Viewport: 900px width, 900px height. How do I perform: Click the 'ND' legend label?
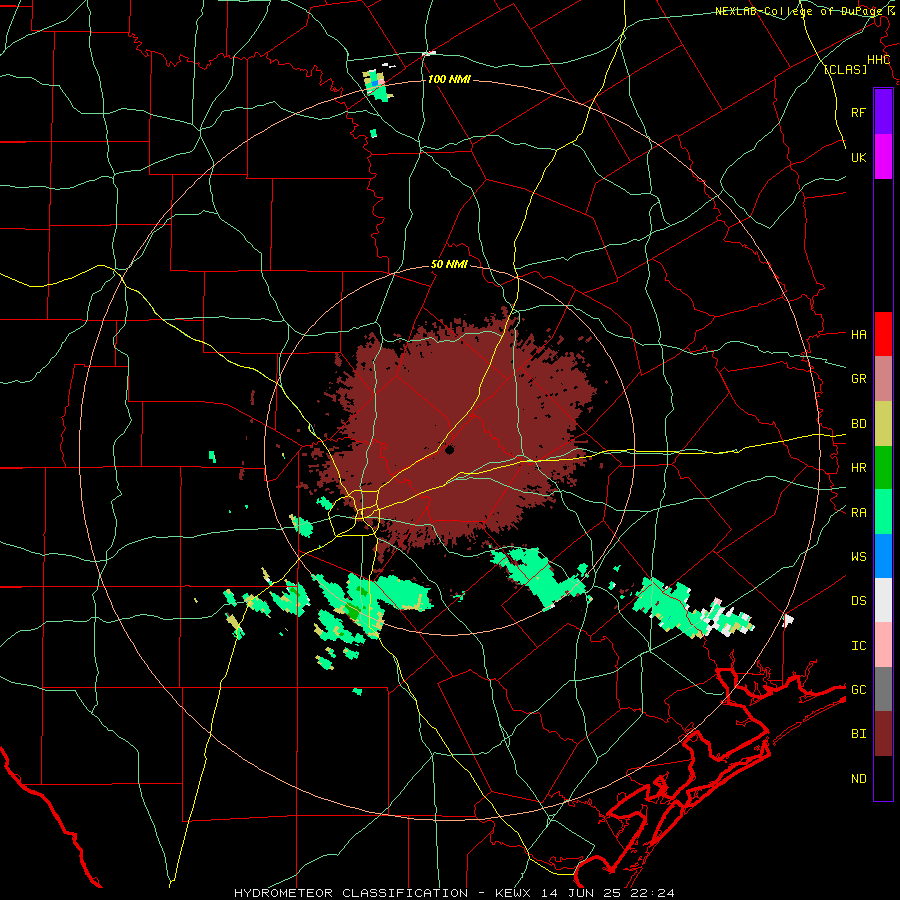click(858, 779)
